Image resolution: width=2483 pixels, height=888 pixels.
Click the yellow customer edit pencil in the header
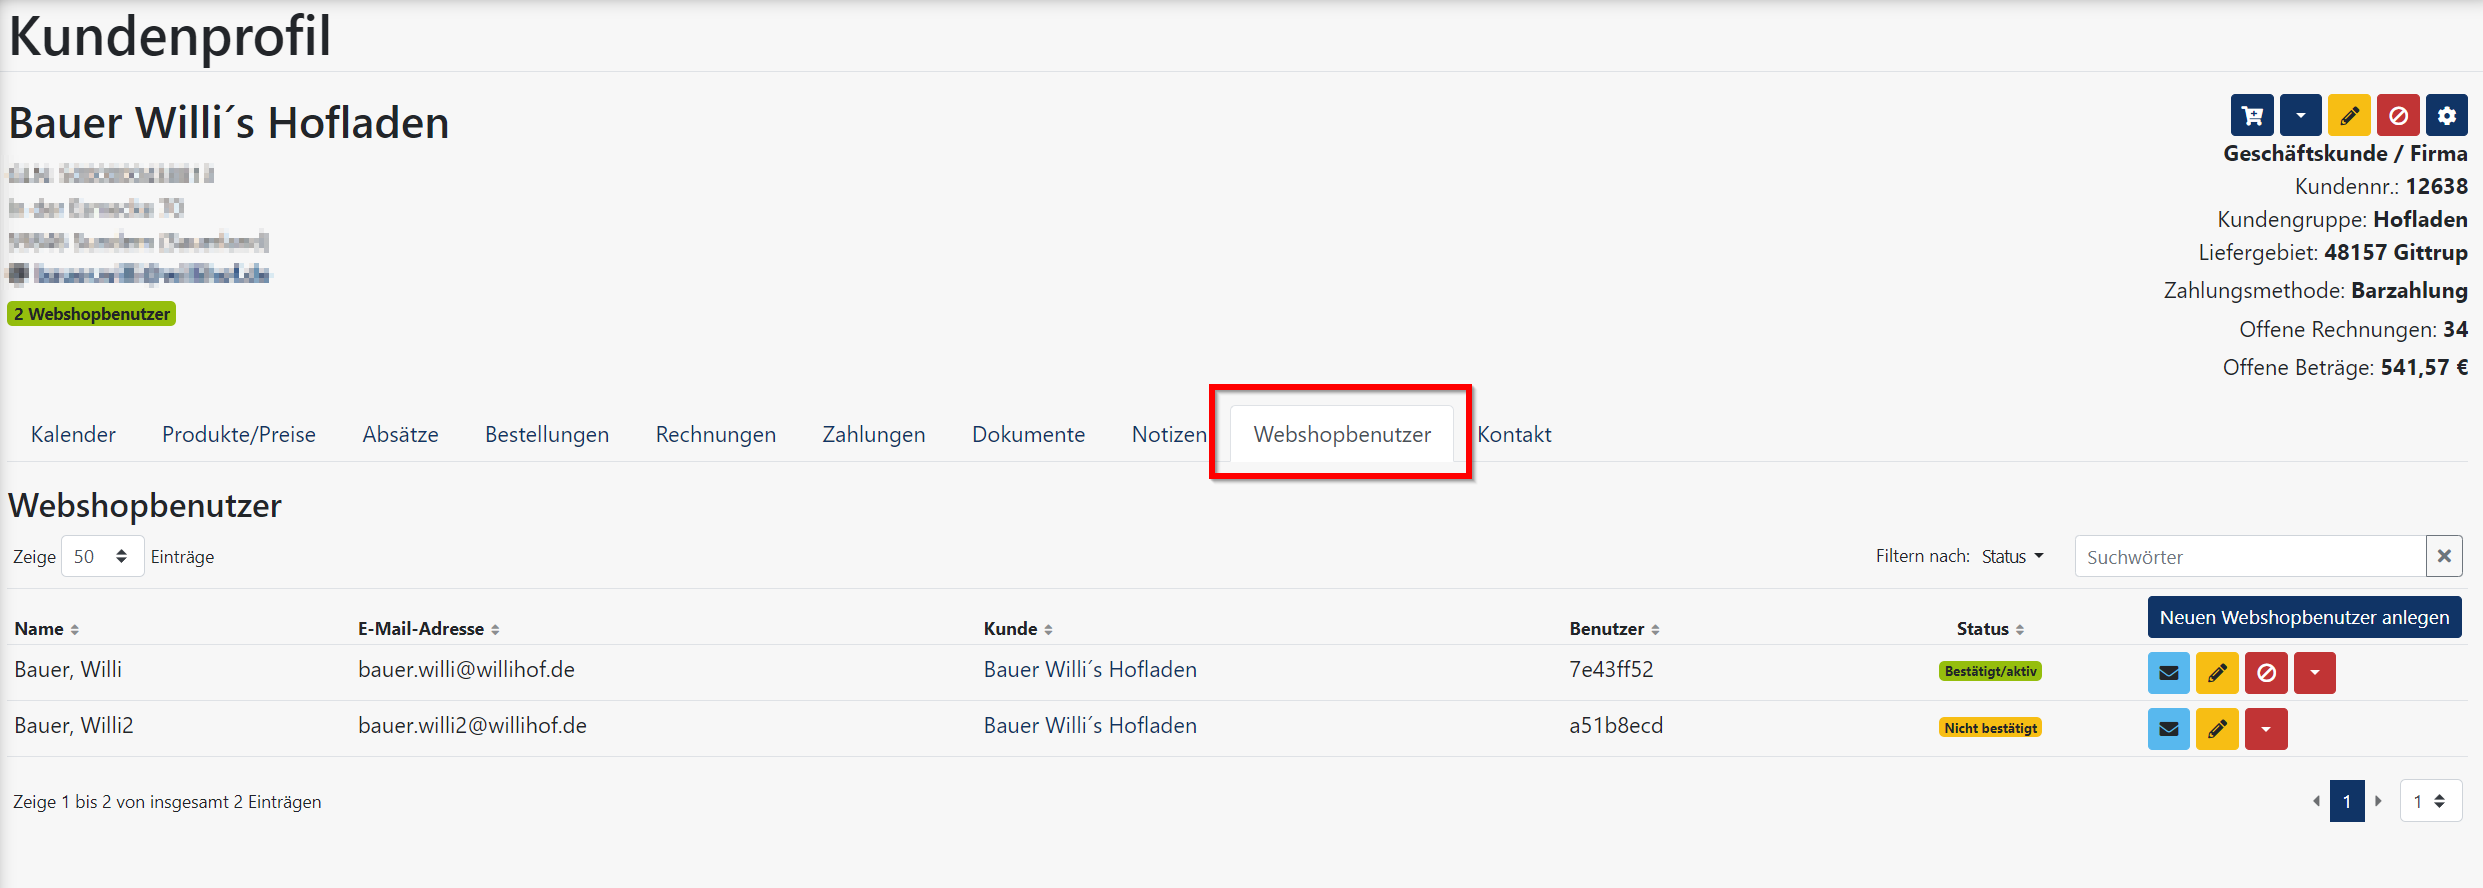2349,116
